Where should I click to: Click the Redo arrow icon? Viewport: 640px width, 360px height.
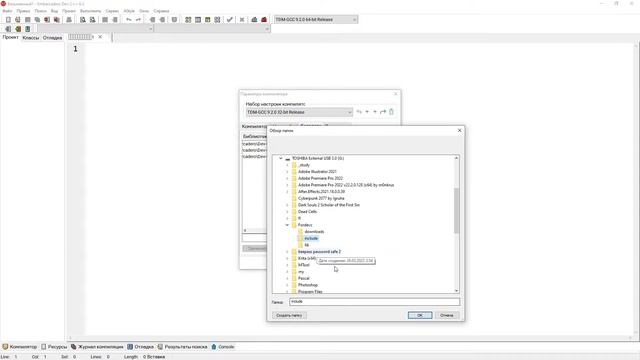pyautogui.click(x=138, y=20)
